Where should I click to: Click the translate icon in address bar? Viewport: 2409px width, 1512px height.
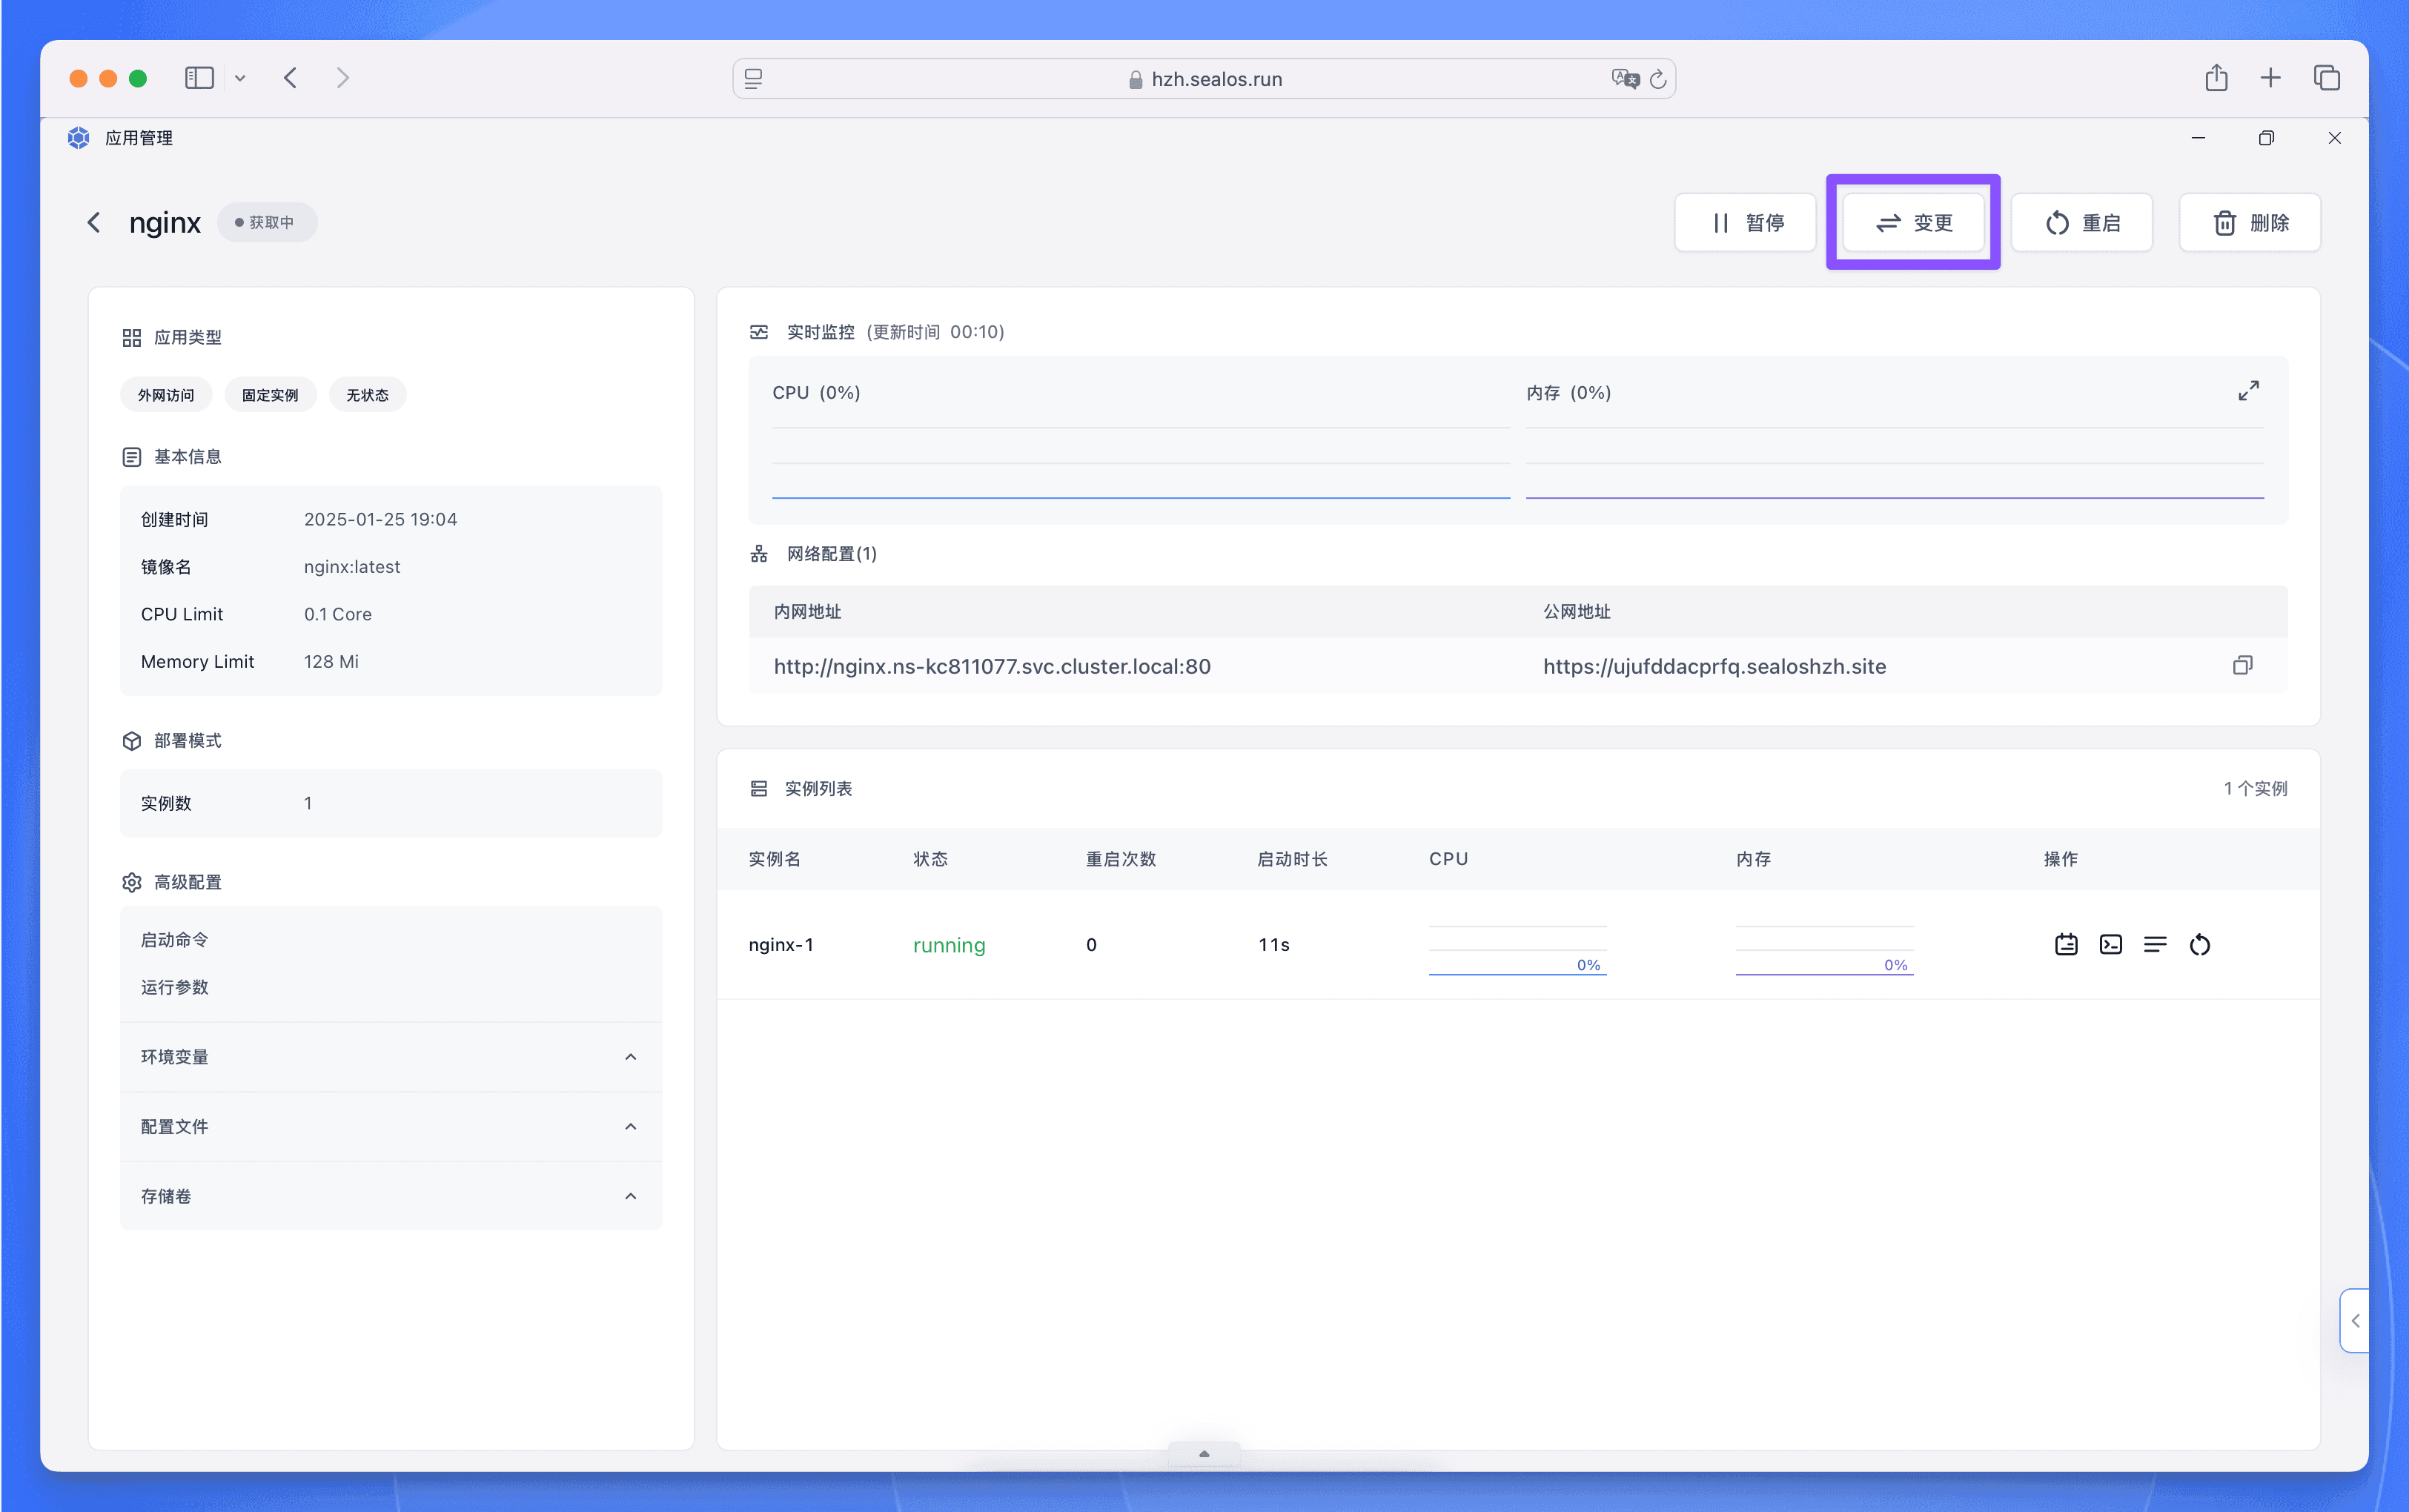tap(1625, 79)
